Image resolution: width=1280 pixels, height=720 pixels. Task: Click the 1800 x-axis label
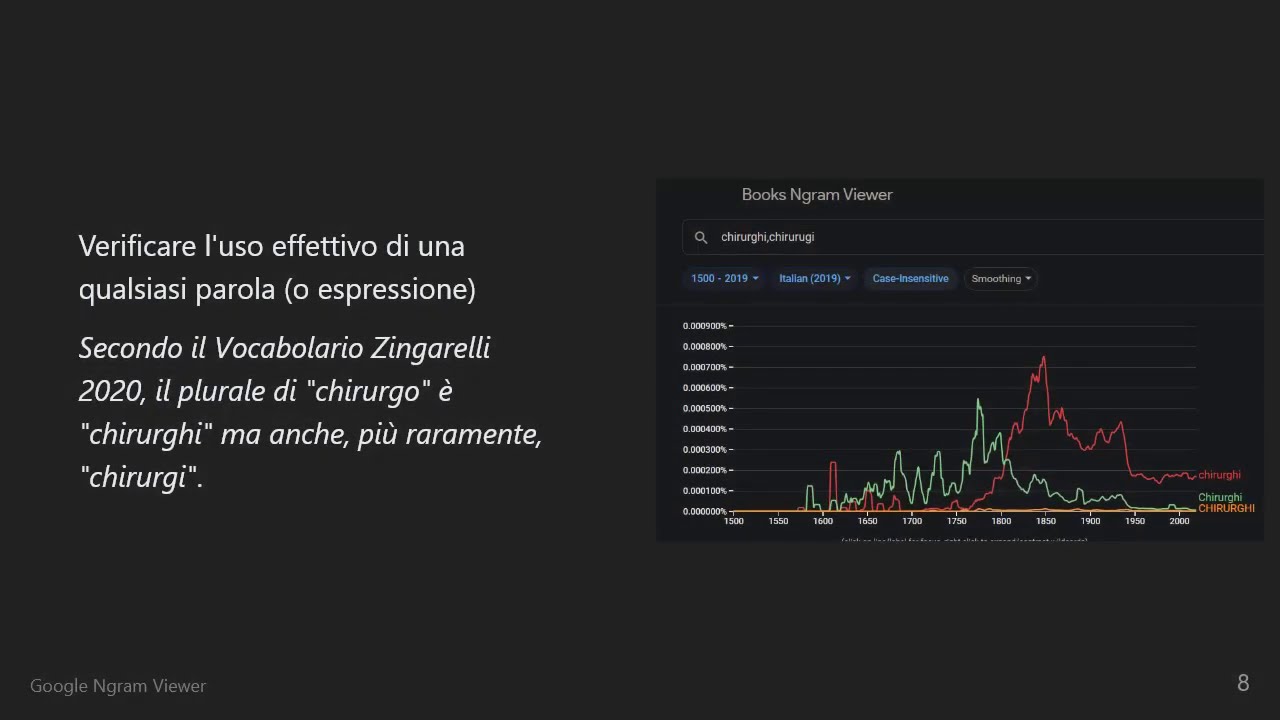click(1001, 521)
